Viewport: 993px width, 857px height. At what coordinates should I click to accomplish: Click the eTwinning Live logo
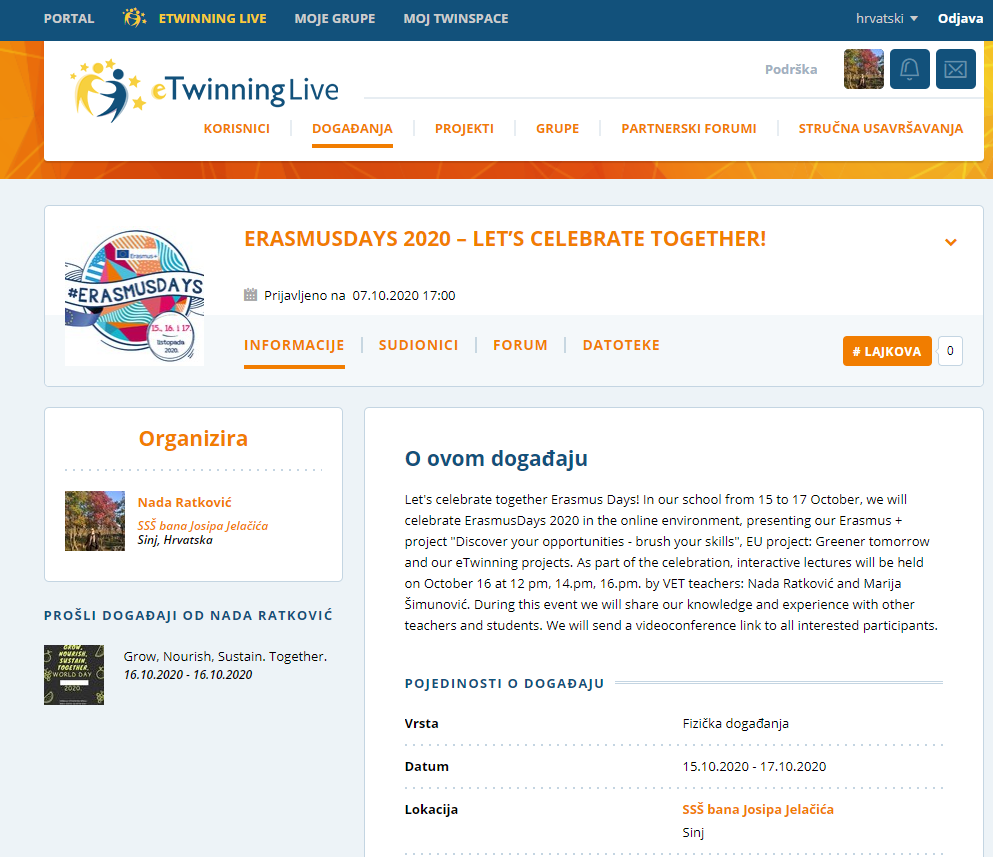205,91
